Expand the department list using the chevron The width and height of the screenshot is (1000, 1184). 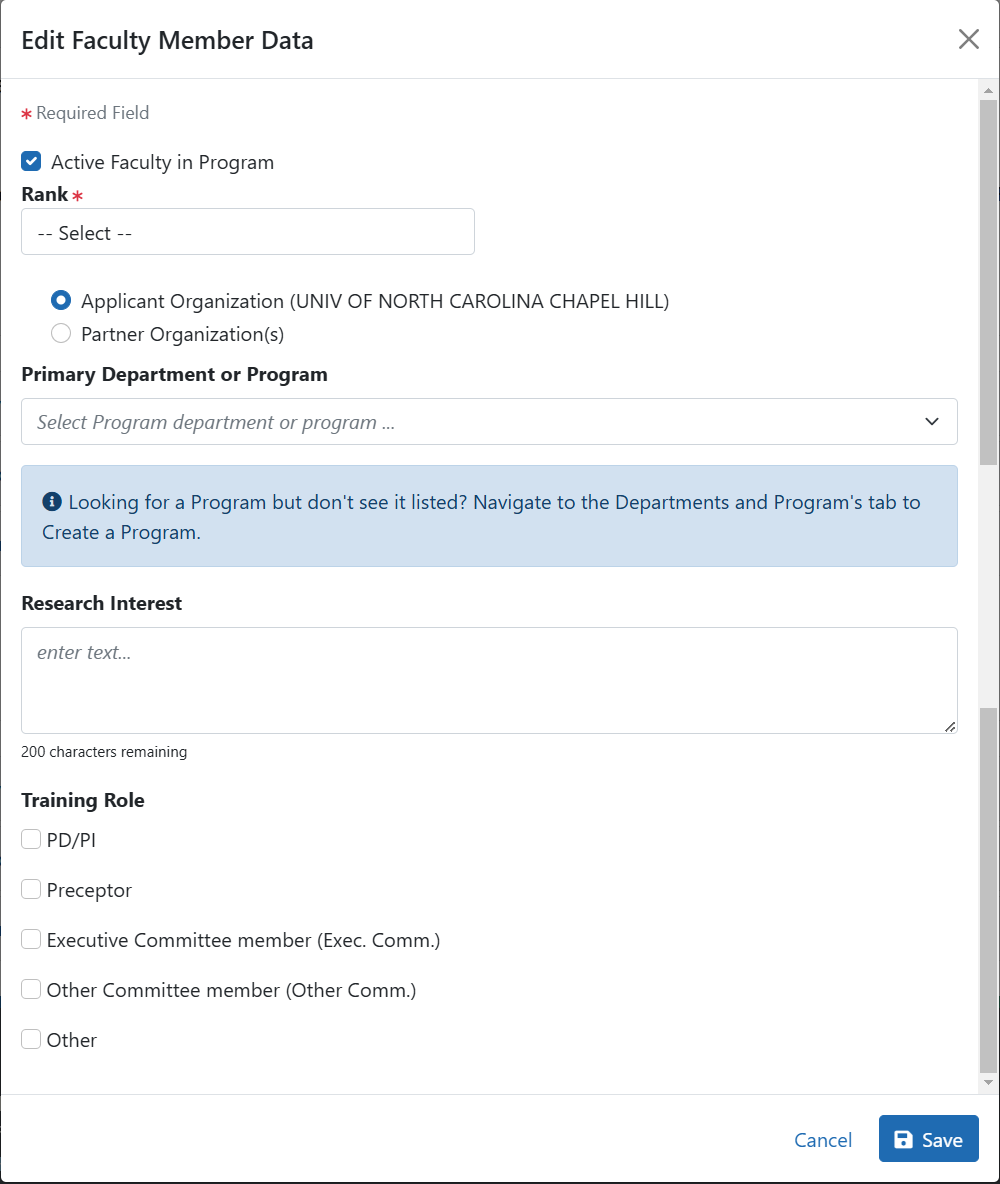pyautogui.click(x=932, y=421)
